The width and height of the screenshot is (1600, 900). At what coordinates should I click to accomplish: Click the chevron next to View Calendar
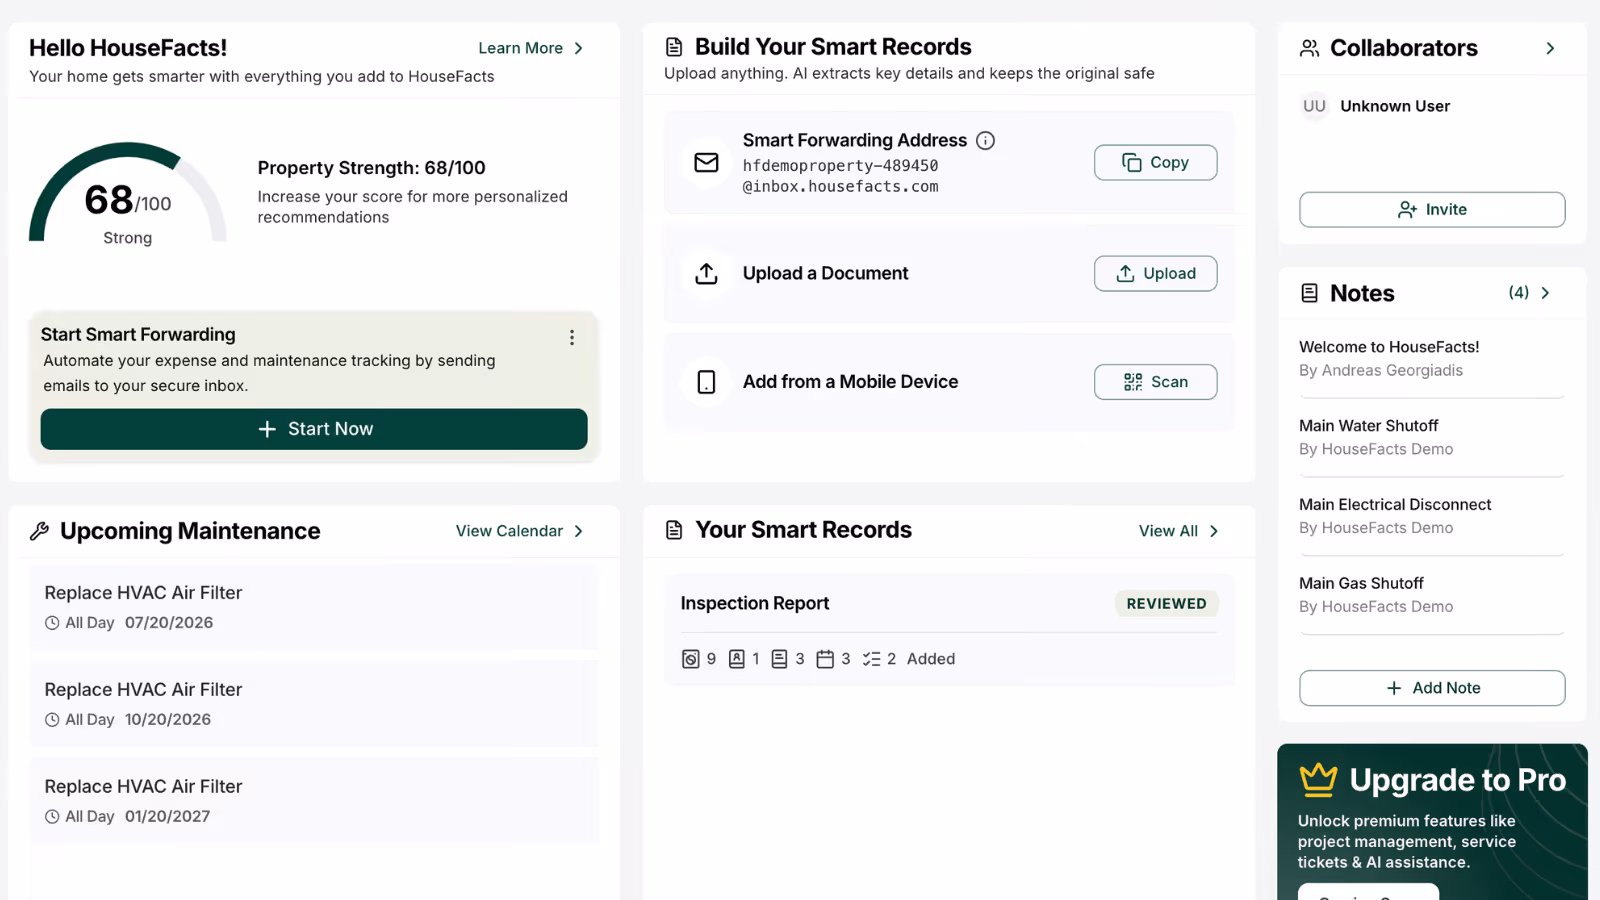point(579,531)
